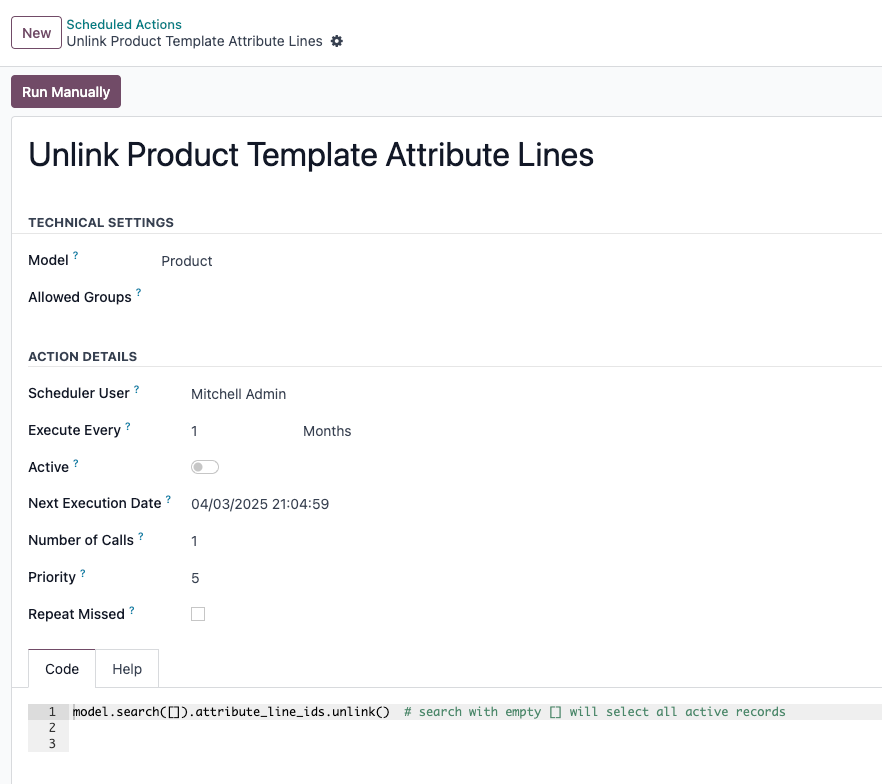Tick the Repeat Missed checkbox

198,614
